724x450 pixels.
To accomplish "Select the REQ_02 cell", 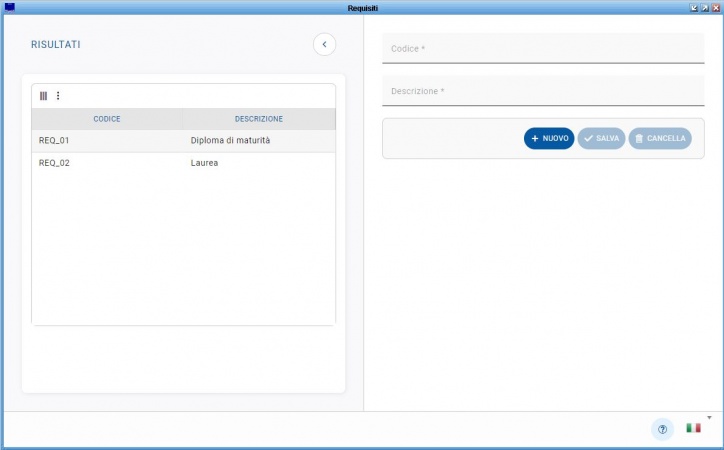I will pos(107,163).
